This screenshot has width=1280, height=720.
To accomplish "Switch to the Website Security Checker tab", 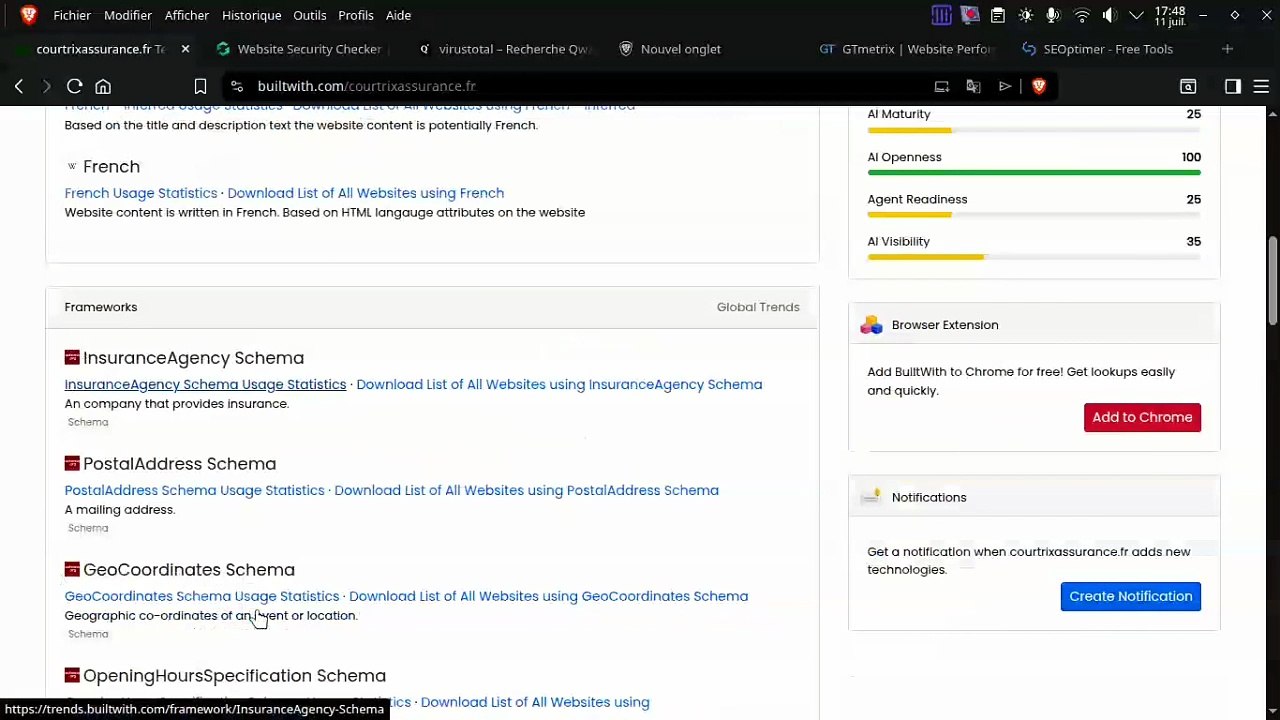I will pos(298,49).
